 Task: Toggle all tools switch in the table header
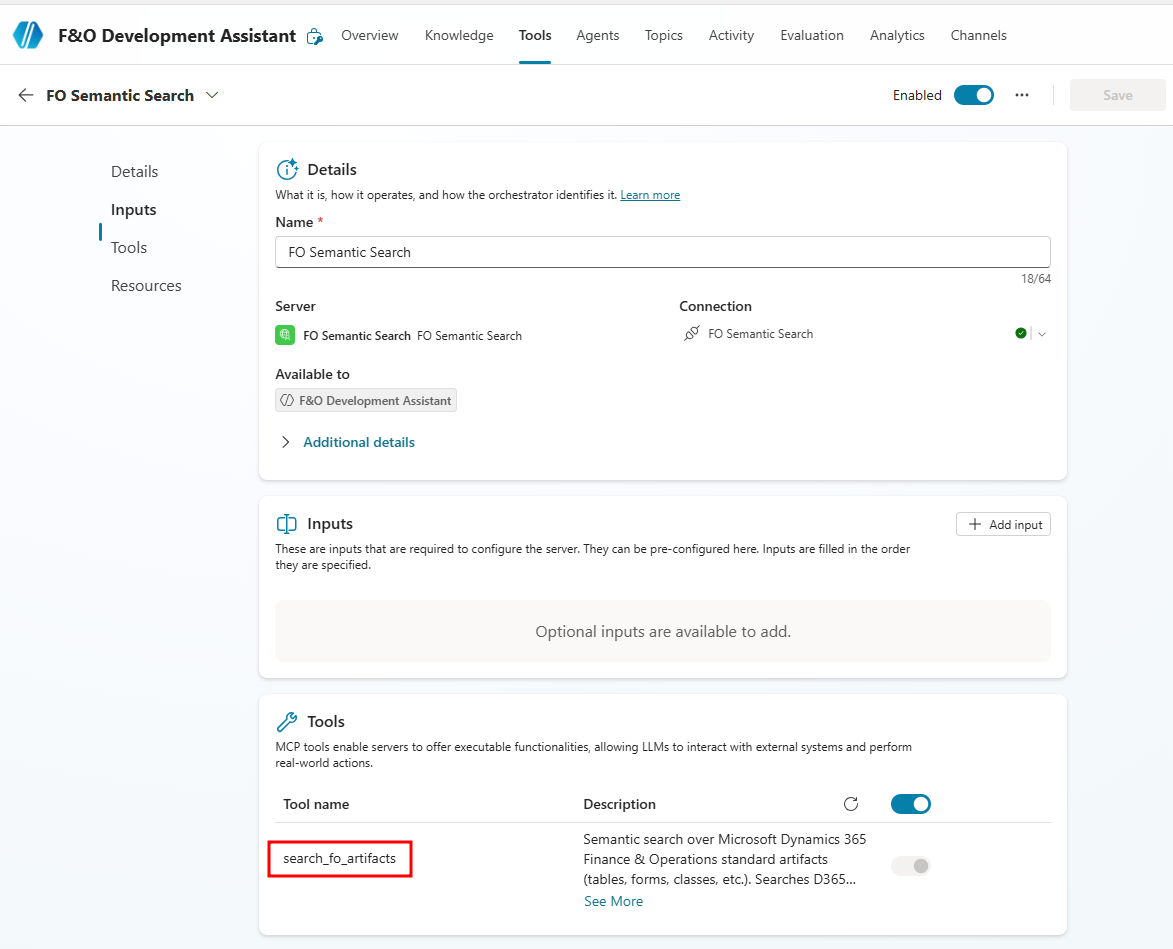coord(910,804)
